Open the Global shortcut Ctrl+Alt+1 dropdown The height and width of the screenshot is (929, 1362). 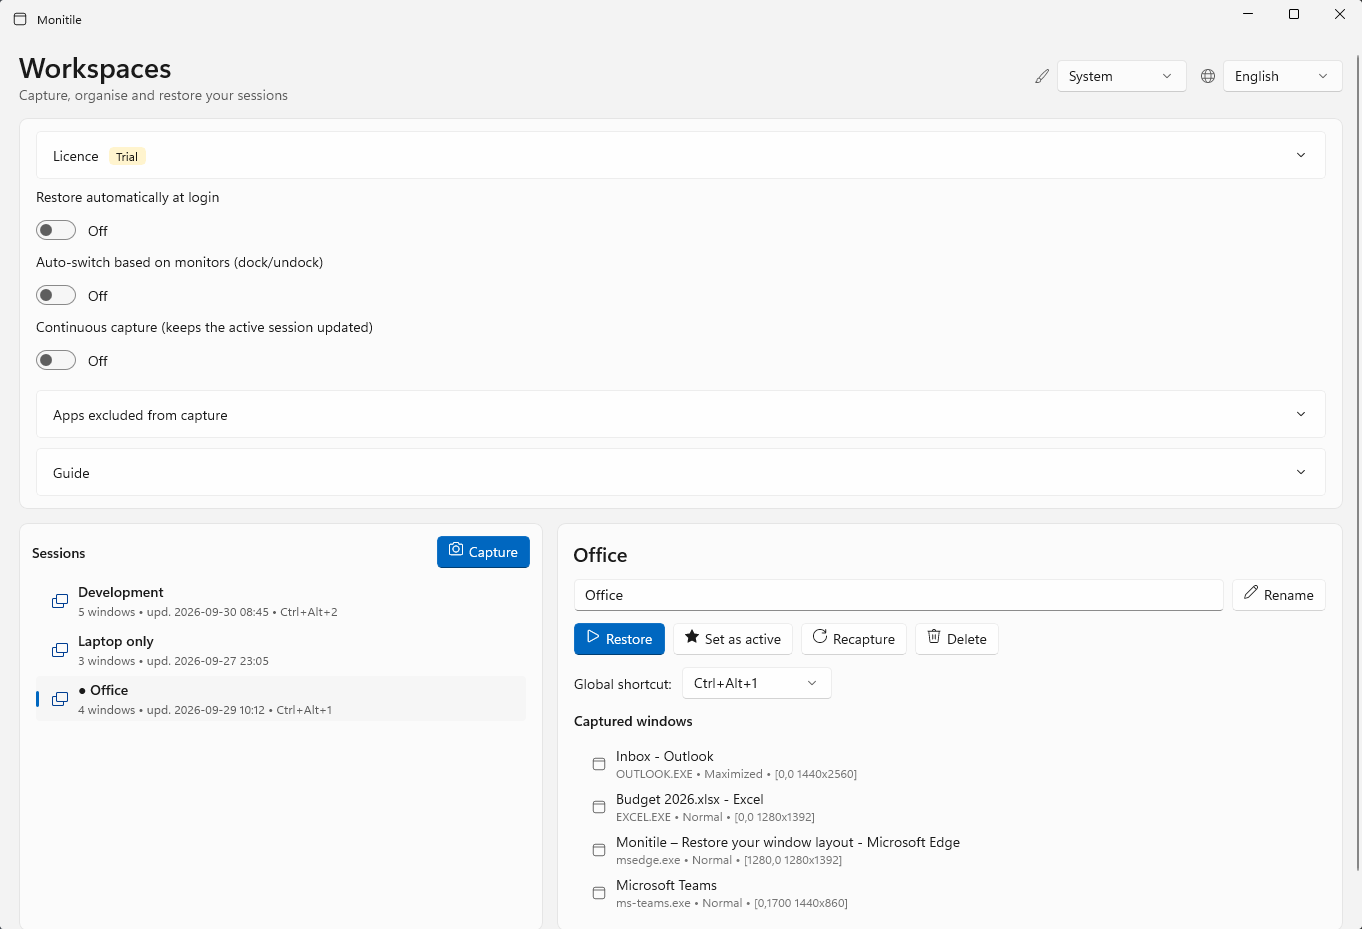pos(756,683)
